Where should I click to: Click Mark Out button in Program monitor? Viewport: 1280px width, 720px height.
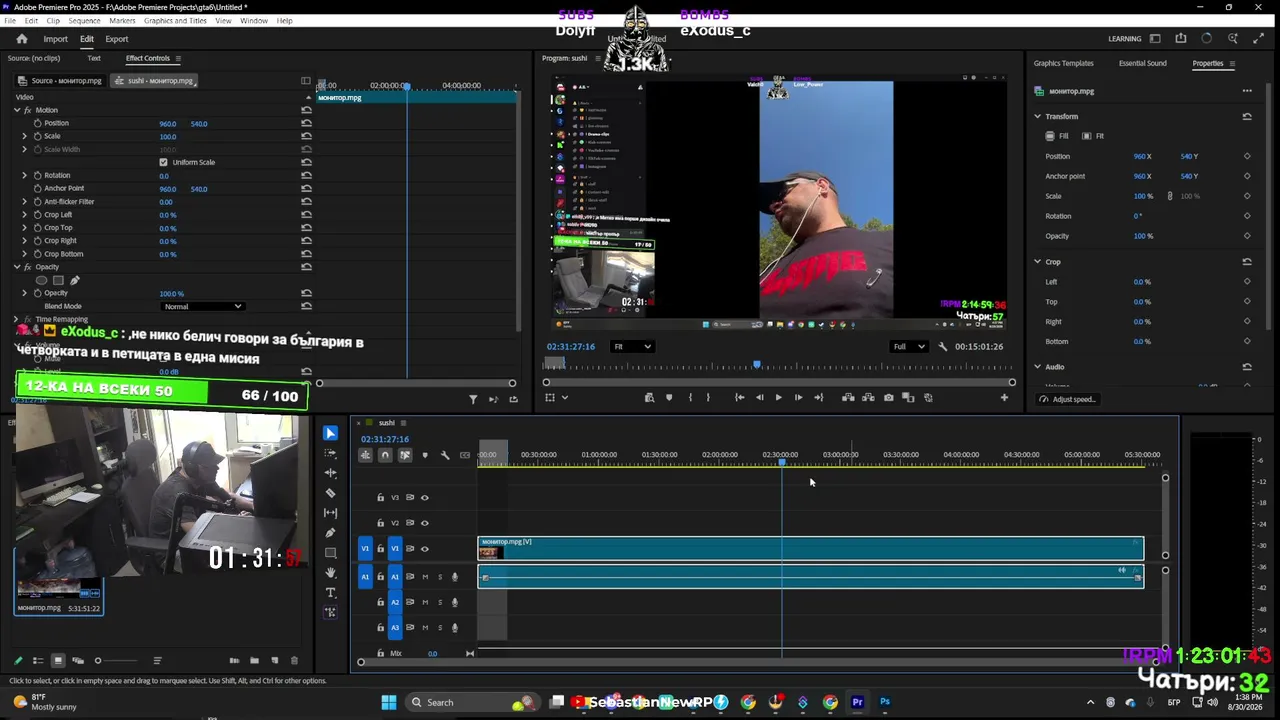click(x=708, y=398)
